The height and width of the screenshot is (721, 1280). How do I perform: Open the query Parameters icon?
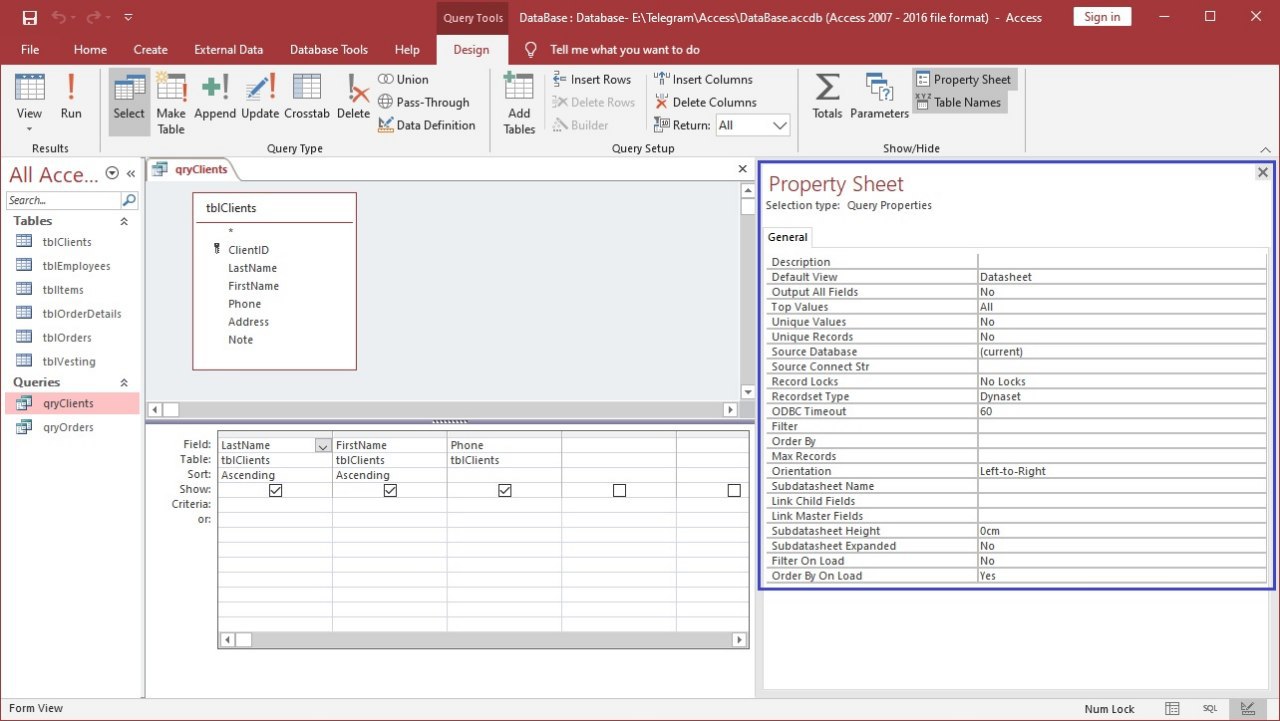click(x=879, y=98)
